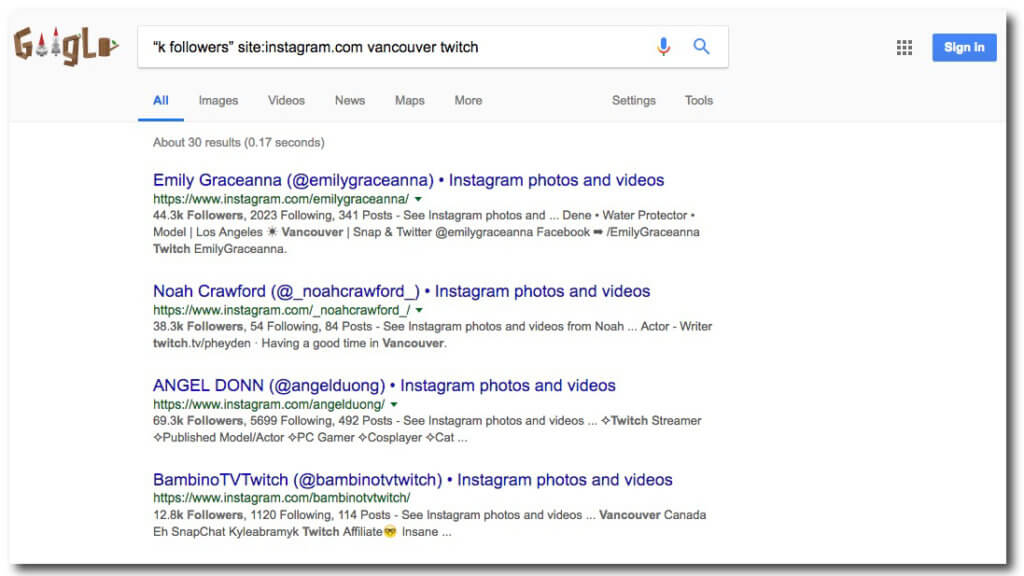Open Emily Graceanna's Instagram result
1024x576 pixels.
point(407,180)
